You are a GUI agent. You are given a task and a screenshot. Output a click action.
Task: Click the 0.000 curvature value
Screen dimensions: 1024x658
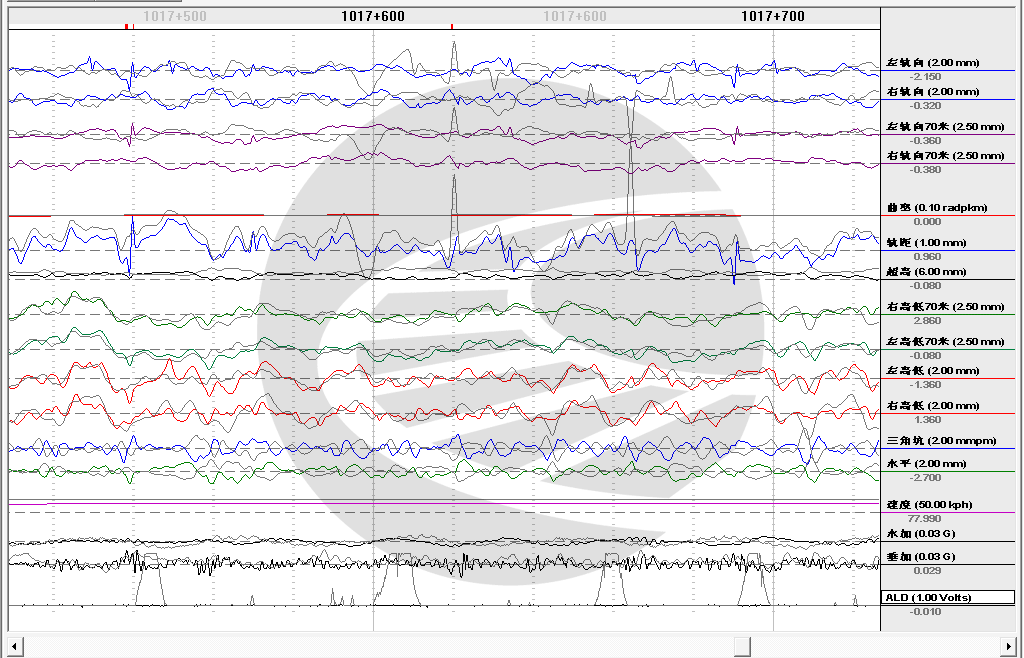point(927,222)
